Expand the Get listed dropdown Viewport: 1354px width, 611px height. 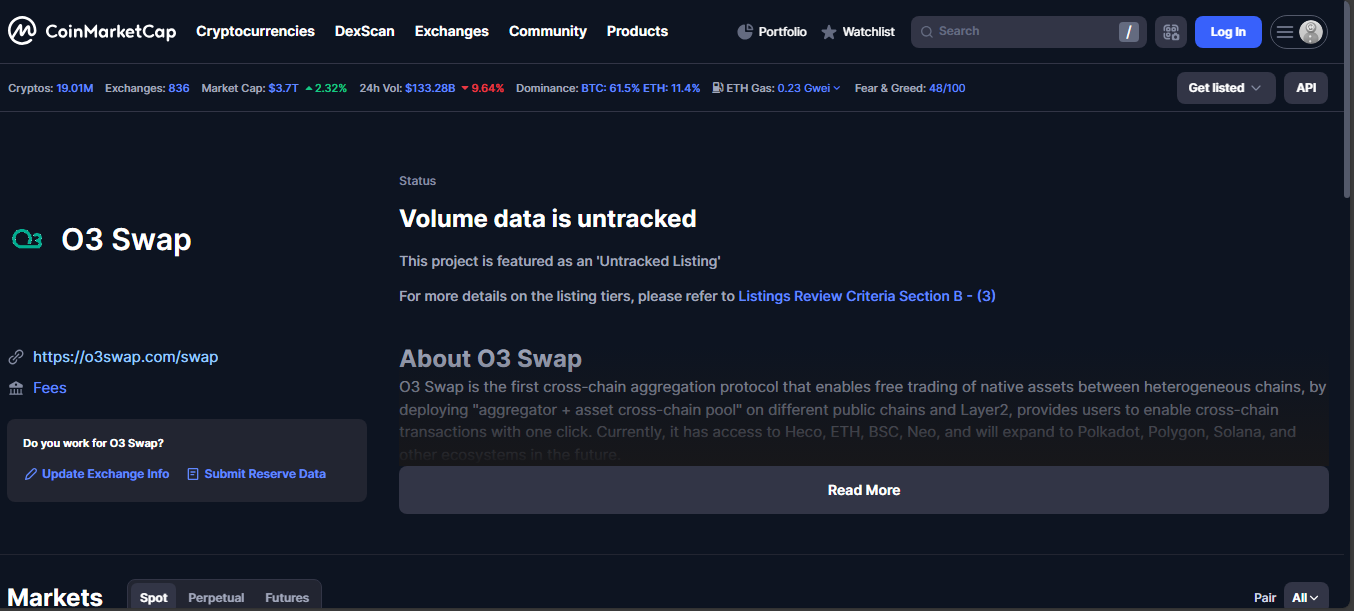[1225, 88]
